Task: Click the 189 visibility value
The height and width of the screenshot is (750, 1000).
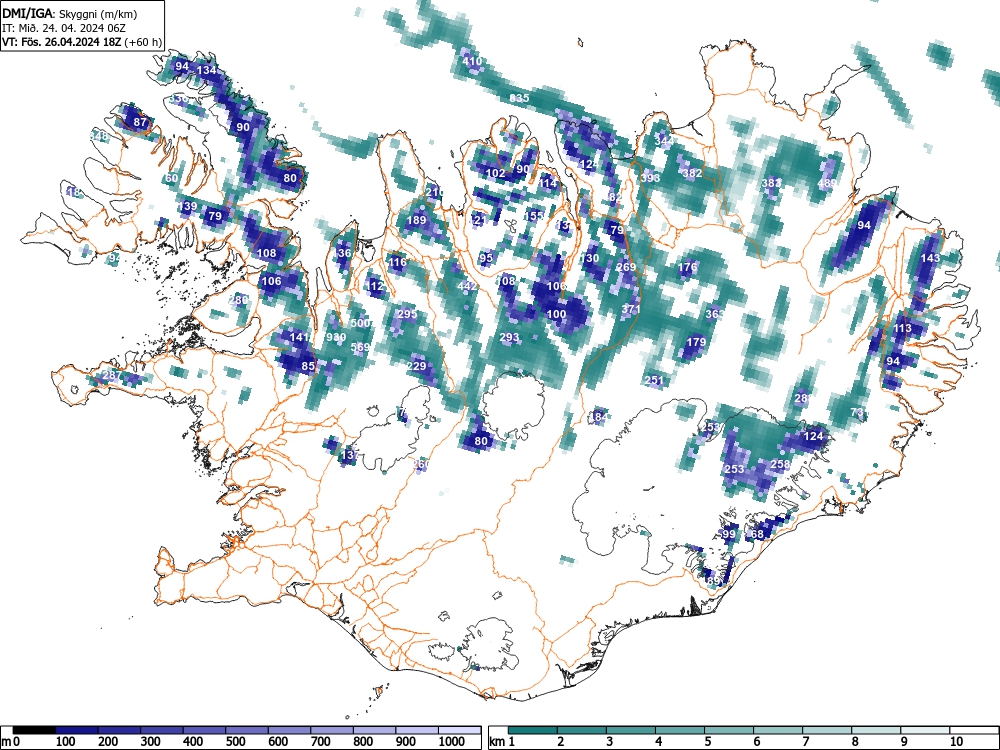Action: pos(416,221)
